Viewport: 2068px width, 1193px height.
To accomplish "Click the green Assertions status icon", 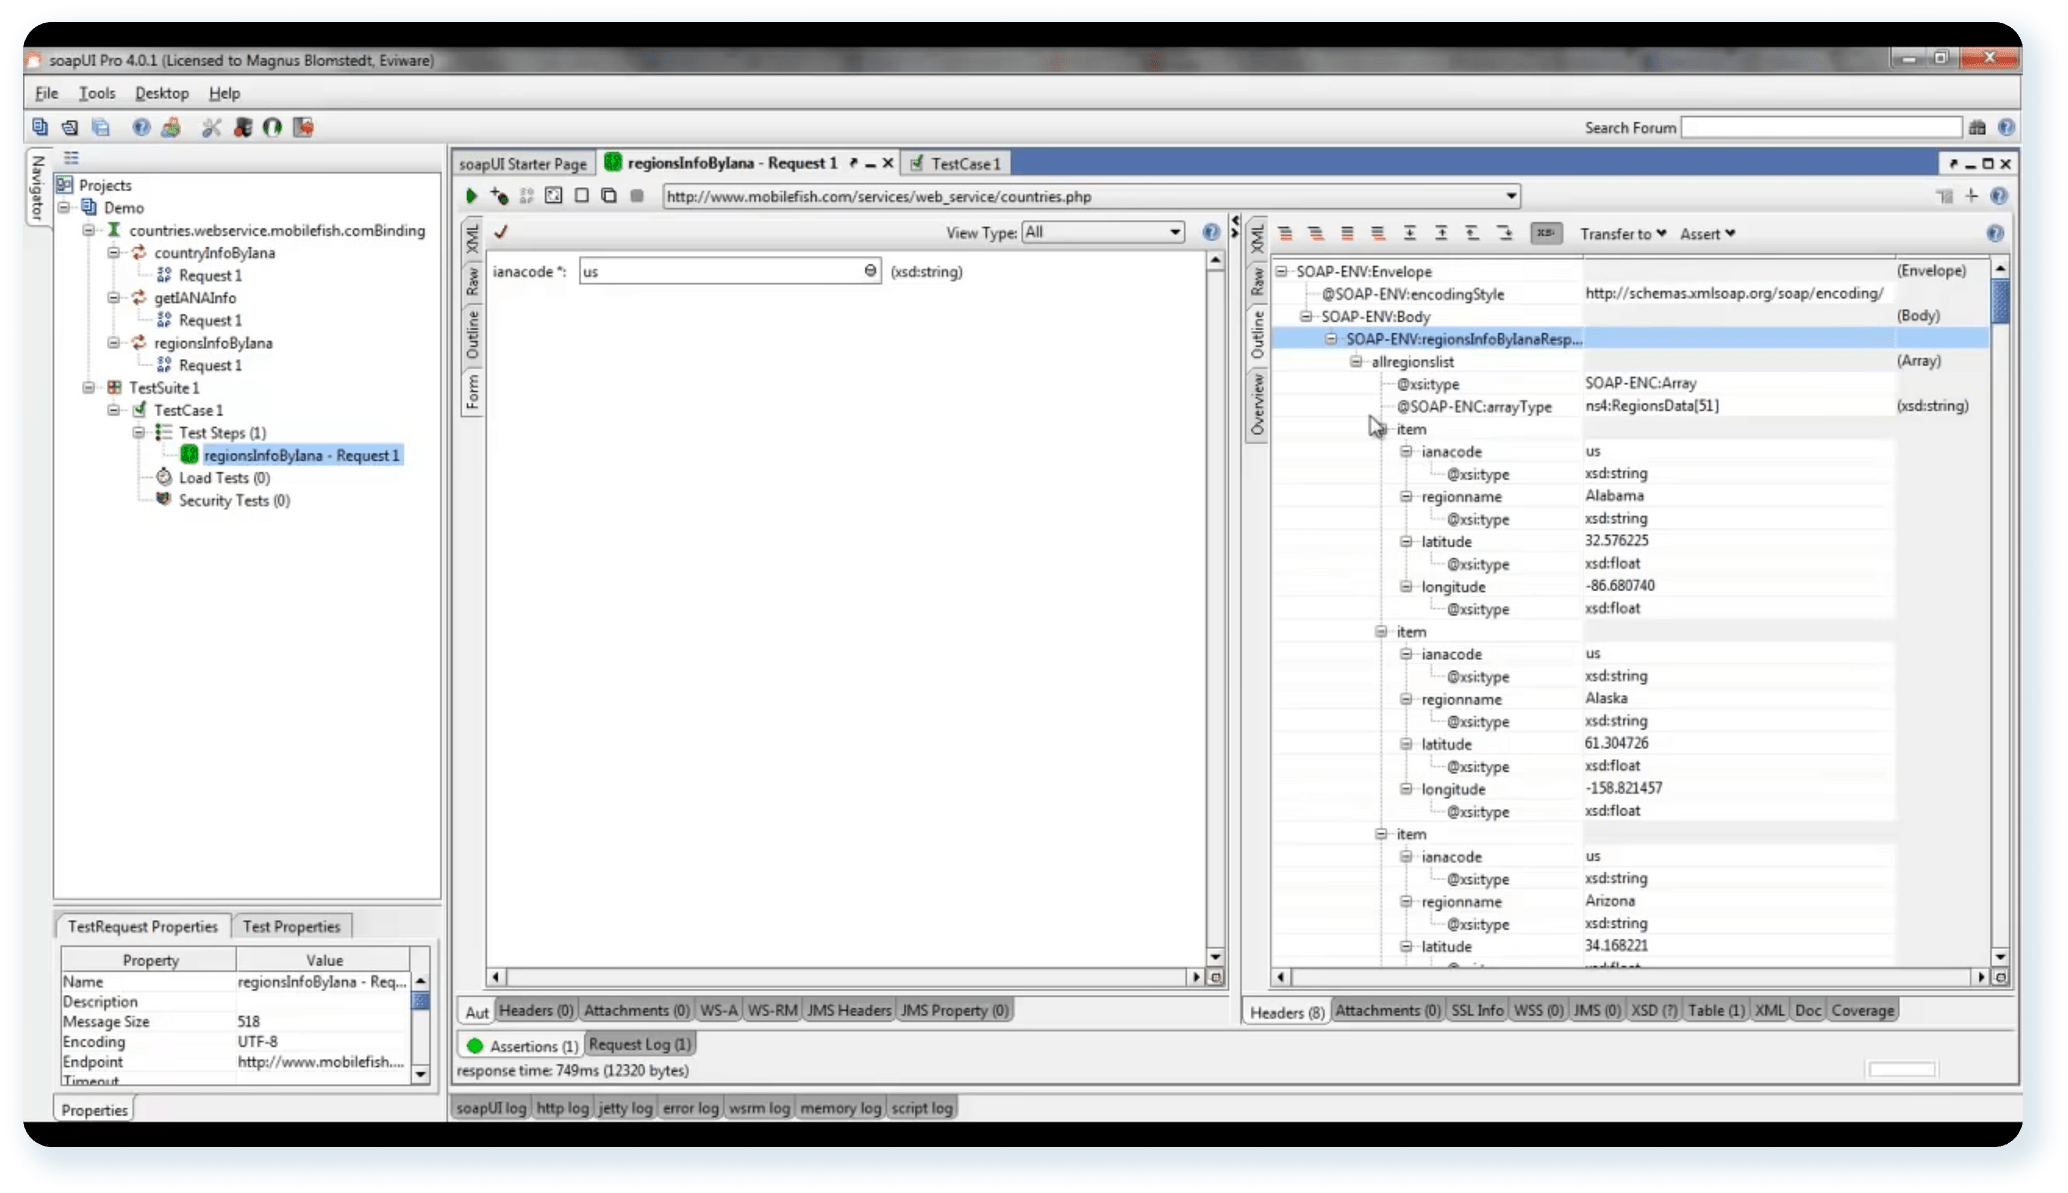I will pos(475,1046).
